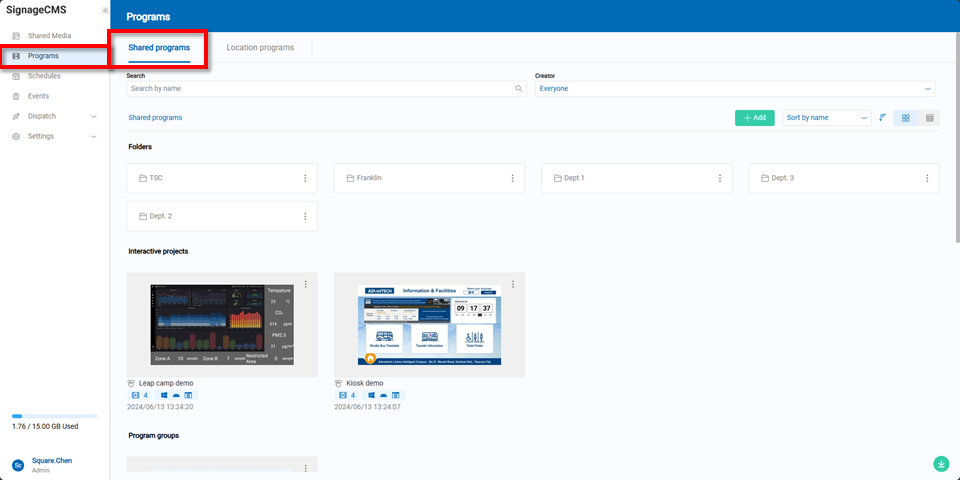960x480 pixels.
Task: Switch to Location programs tab
Action: (x=260, y=48)
